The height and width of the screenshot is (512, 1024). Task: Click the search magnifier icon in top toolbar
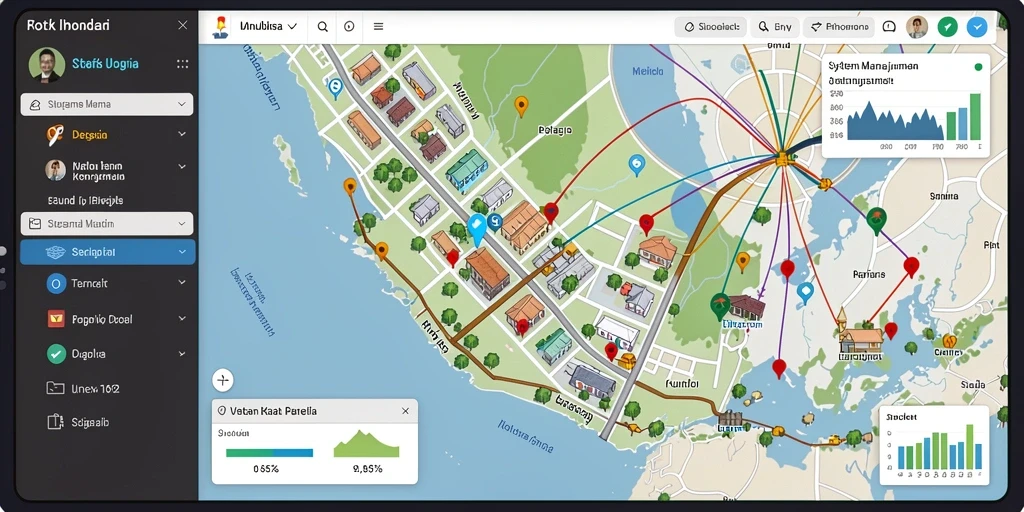click(323, 27)
